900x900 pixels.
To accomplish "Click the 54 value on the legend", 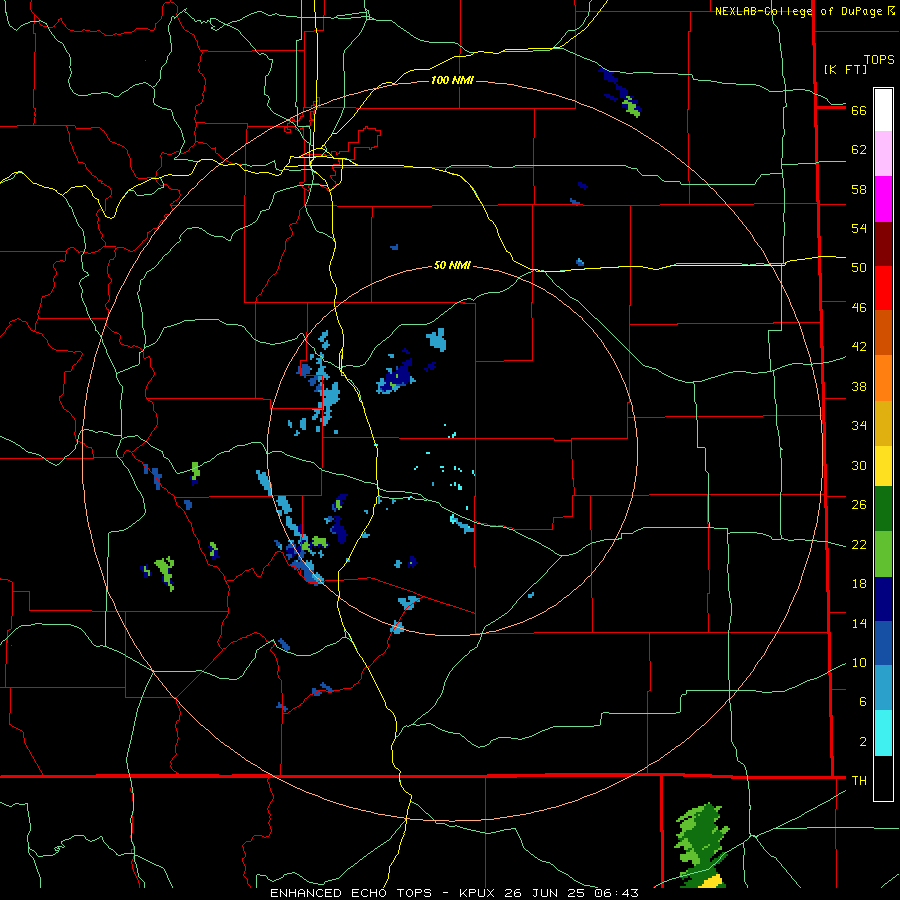I will [859, 228].
